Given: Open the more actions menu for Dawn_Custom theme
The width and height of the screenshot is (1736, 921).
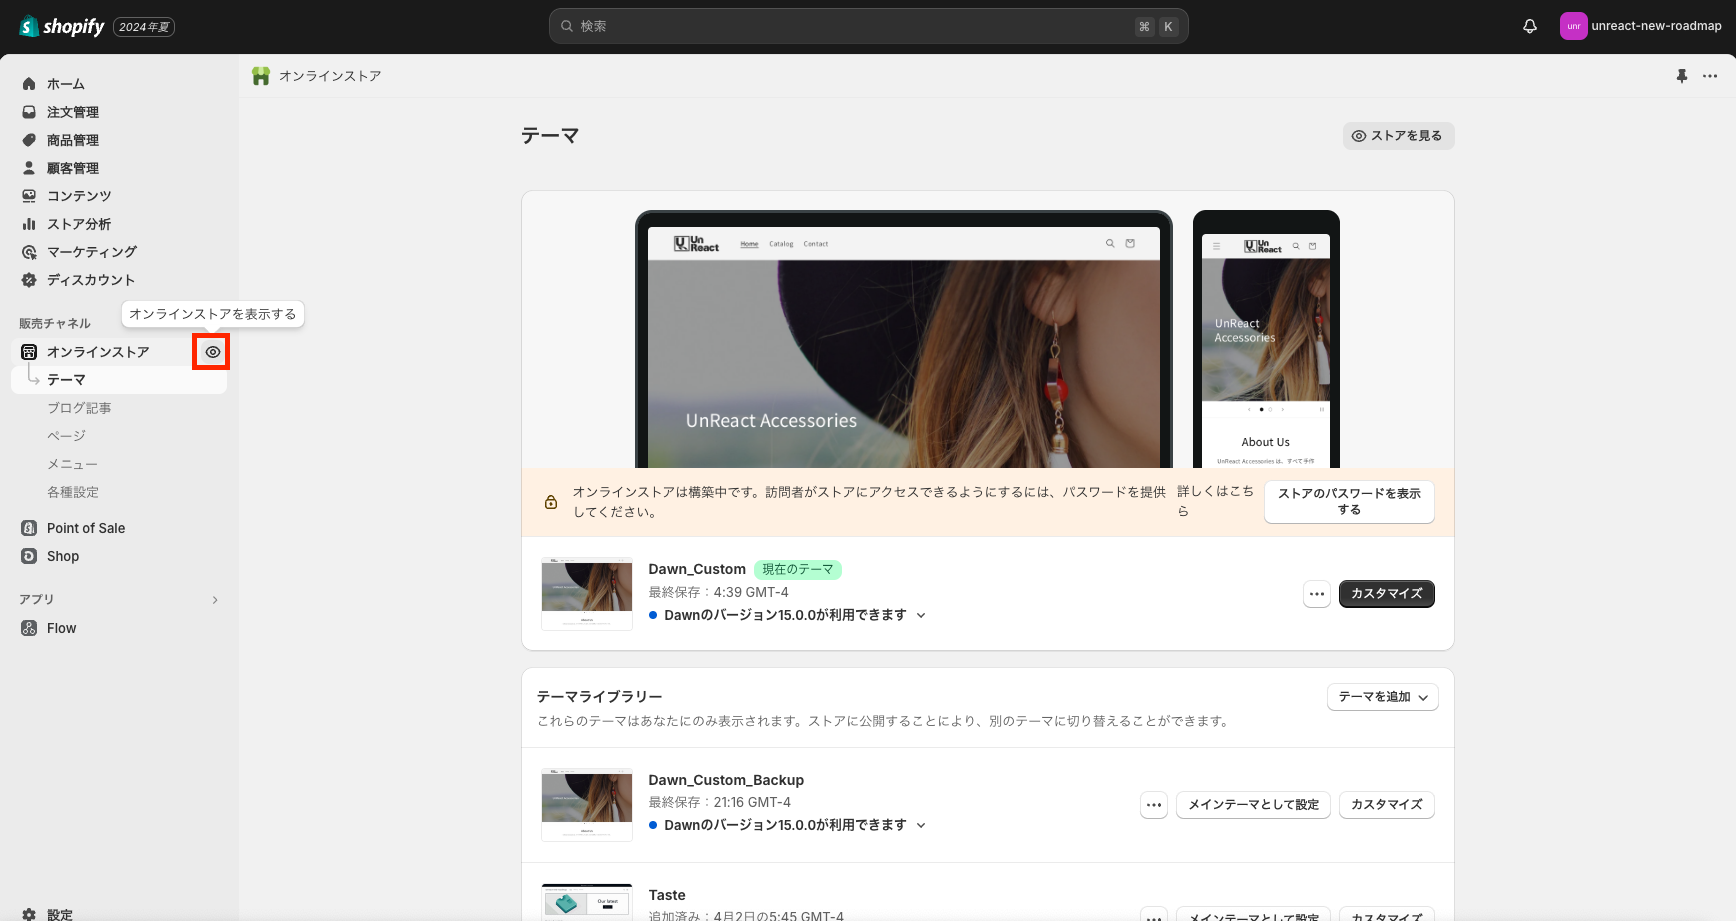Looking at the screenshot, I should tap(1317, 593).
